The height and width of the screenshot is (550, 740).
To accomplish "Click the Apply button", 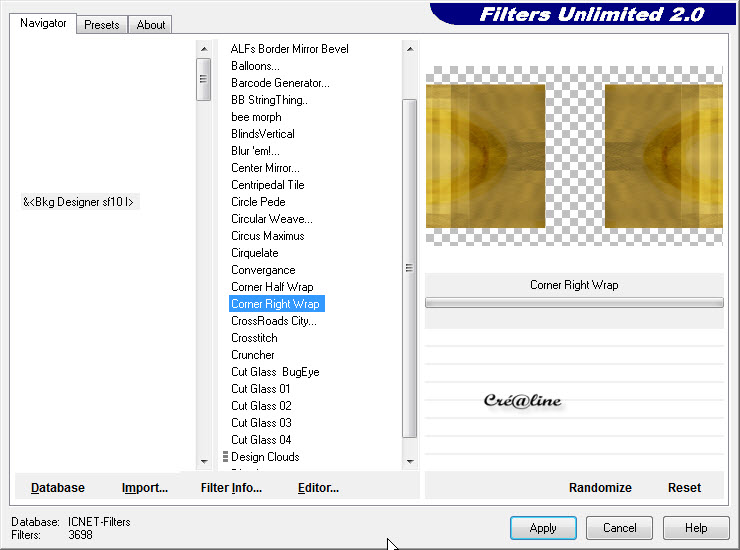I will pyautogui.click(x=543, y=528).
